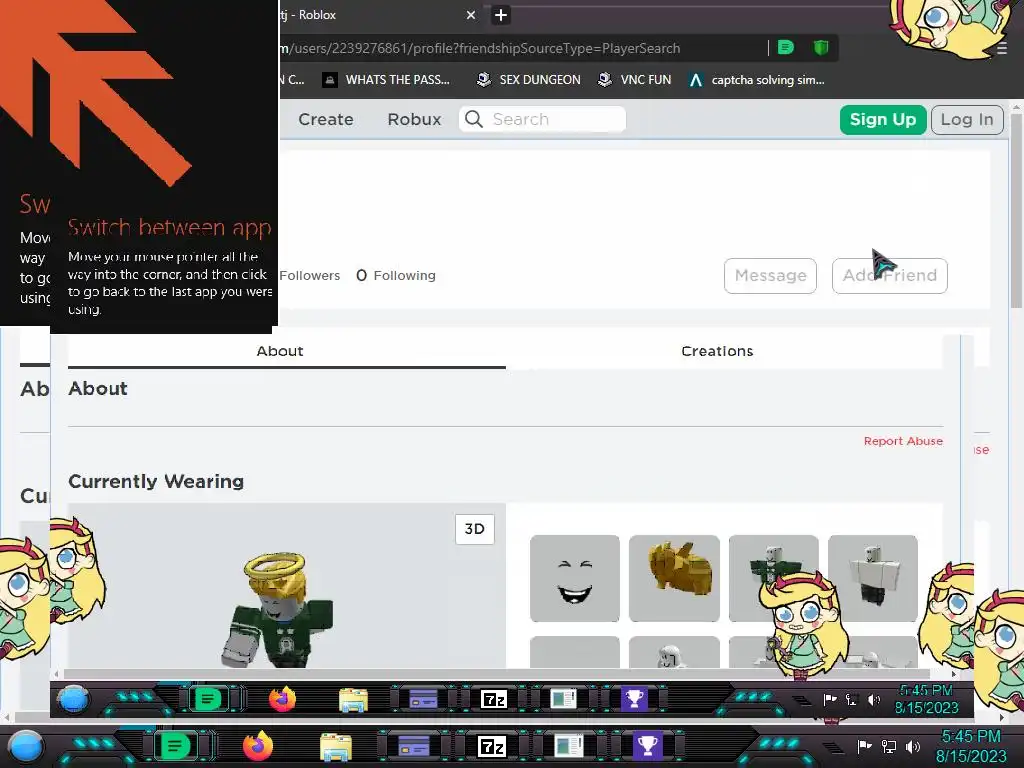Open the Create menu item on Roblox
This screenshot has width=1024, height=768.
326,120
